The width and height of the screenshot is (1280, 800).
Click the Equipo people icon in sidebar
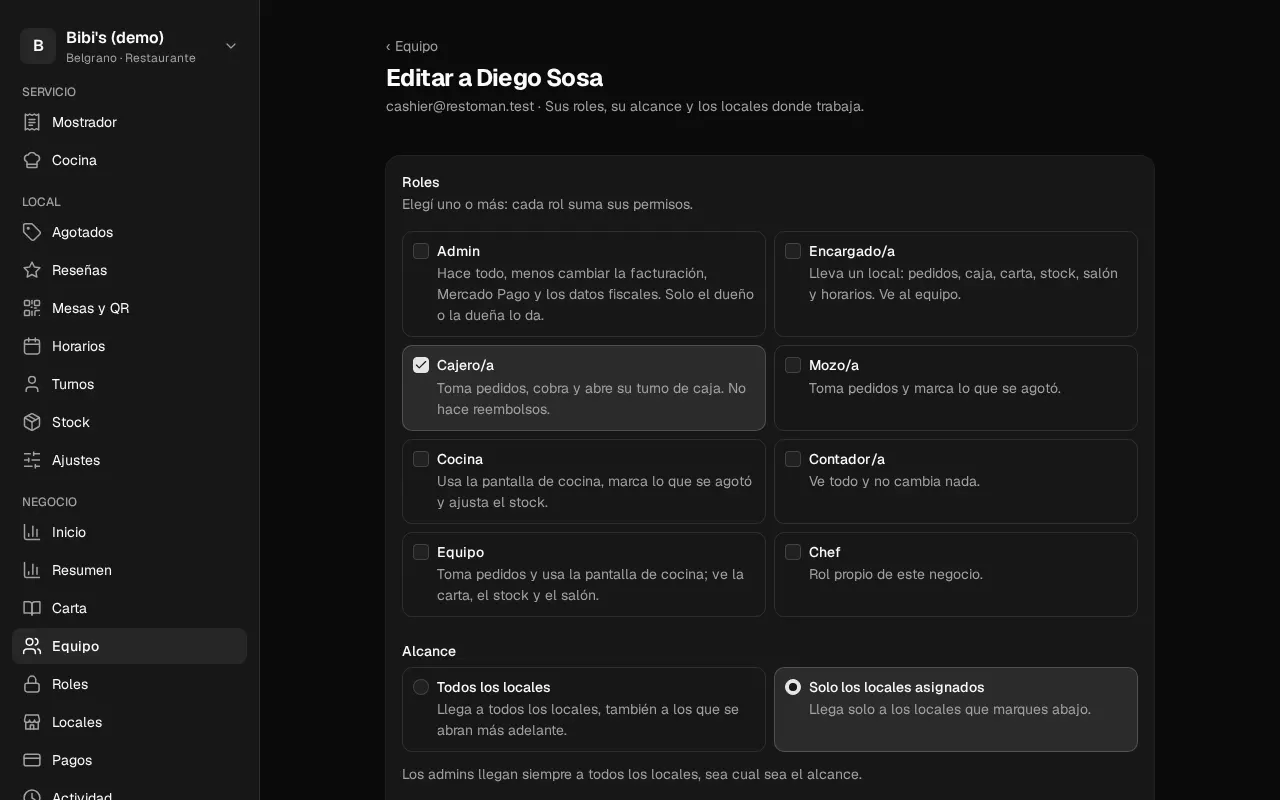(x=32, y=646)
